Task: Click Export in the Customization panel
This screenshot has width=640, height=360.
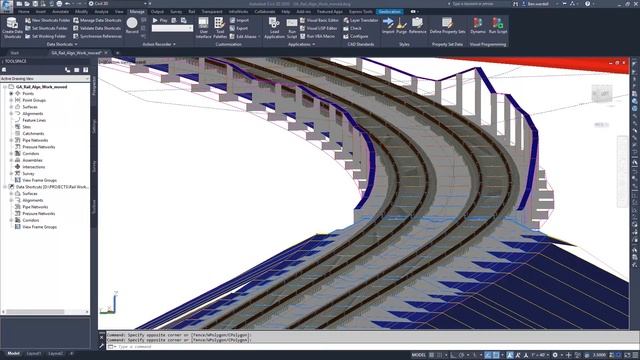Action: click(x=239, y=28)
